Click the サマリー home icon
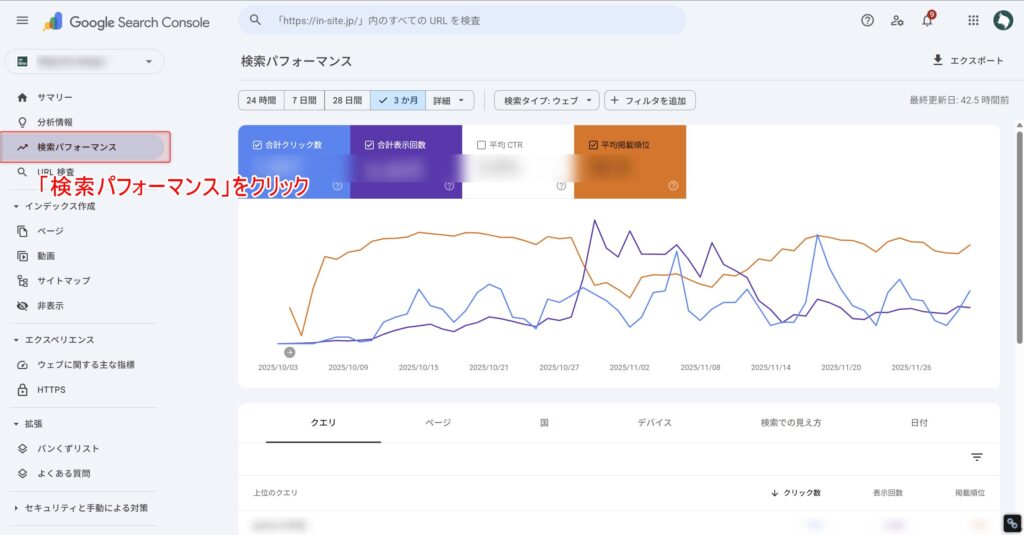This screenshot has width=1024, height=535. (22, 97)
